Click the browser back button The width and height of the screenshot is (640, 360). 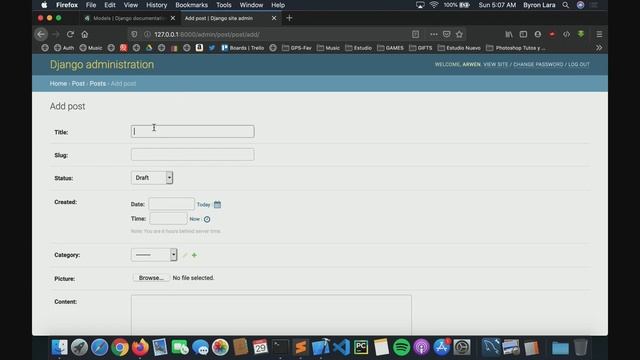(41, 34)
